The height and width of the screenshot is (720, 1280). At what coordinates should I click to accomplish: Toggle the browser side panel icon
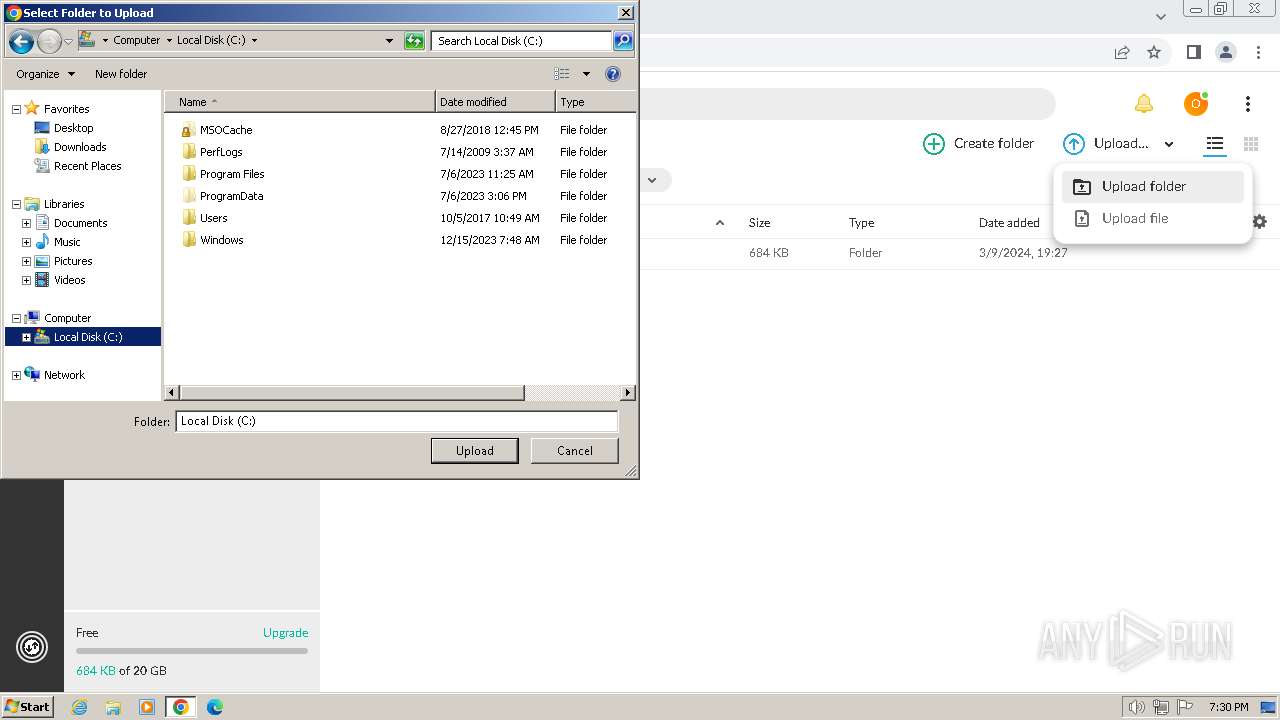[1193, 52]
